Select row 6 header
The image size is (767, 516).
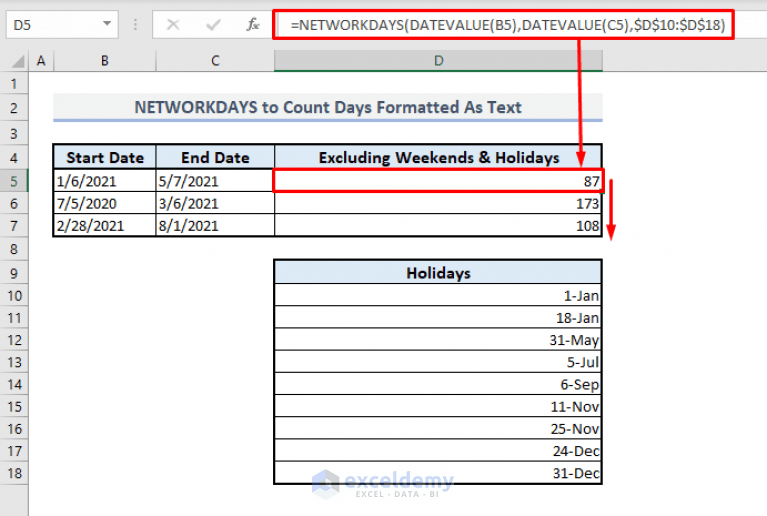click(x=14, y=203)
